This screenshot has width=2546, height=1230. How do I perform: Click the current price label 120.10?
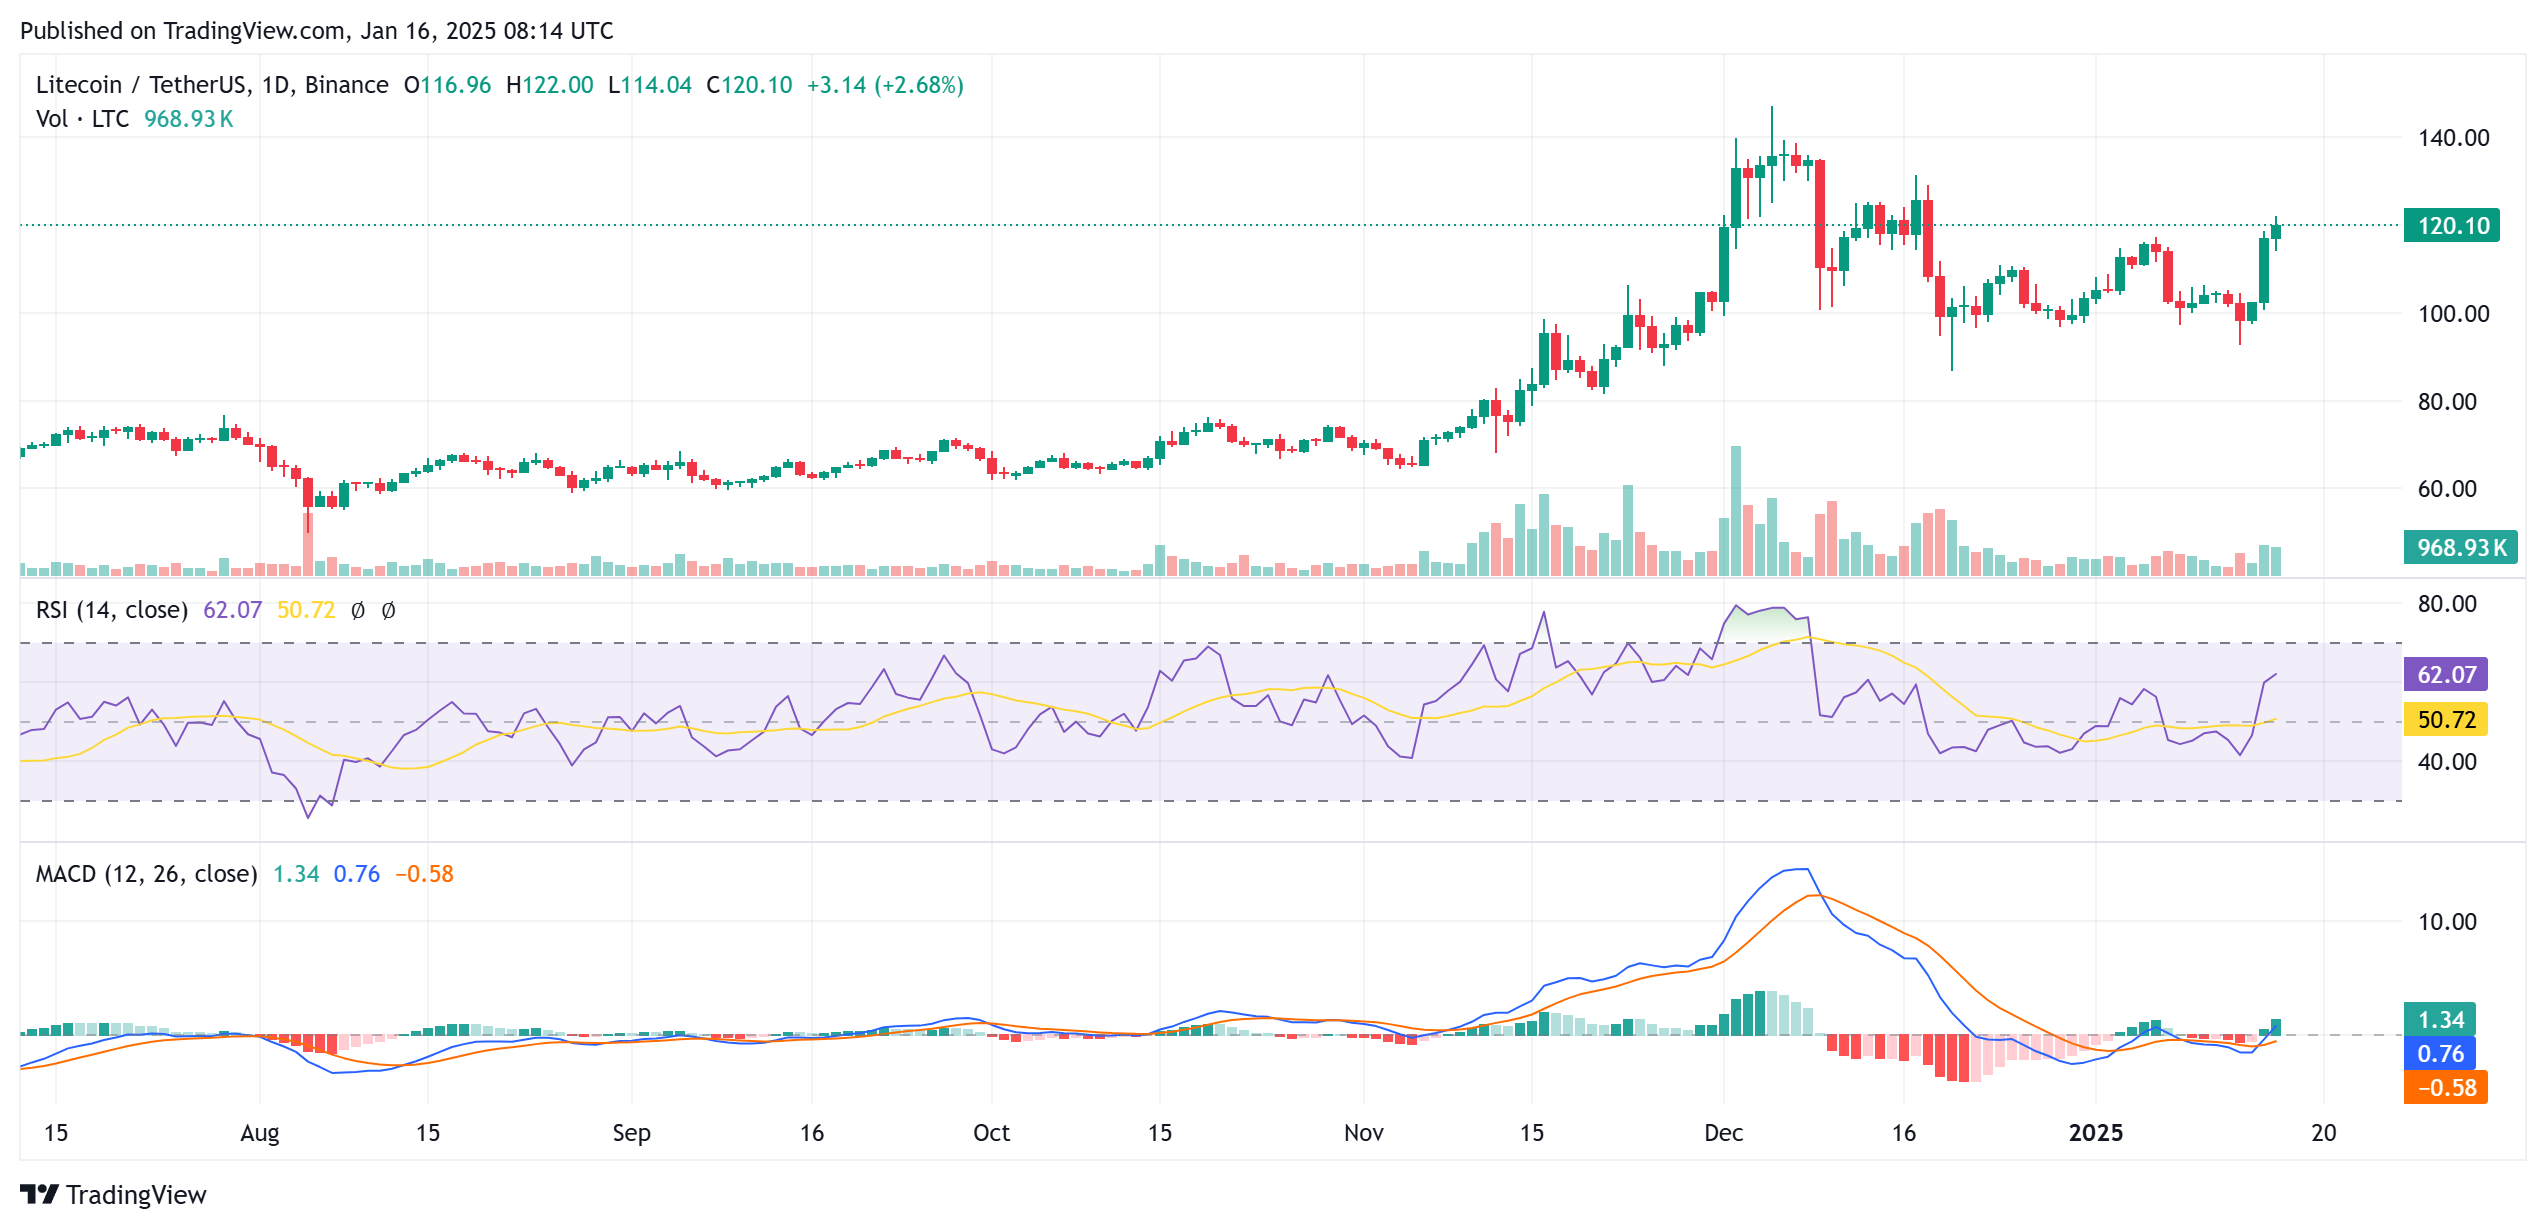tap(2451, 225)
